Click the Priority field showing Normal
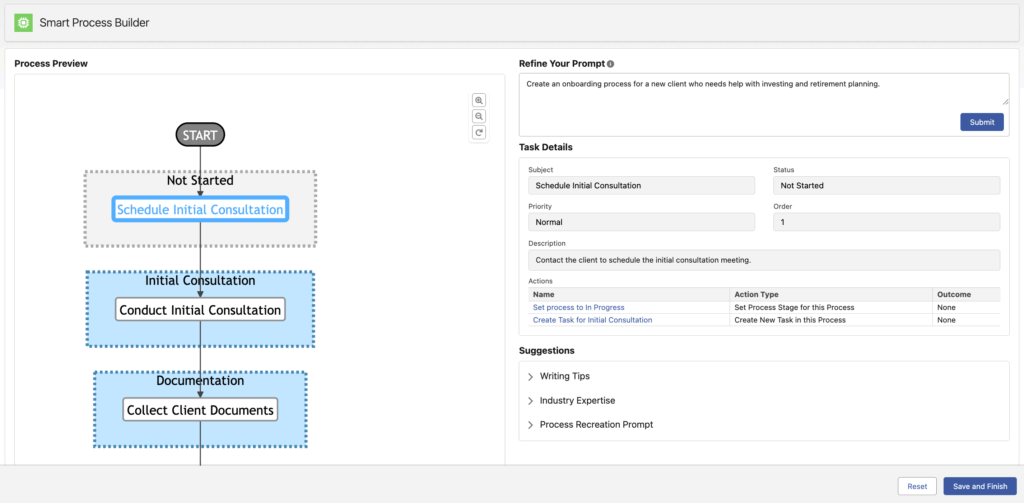 tap(640, 222)
